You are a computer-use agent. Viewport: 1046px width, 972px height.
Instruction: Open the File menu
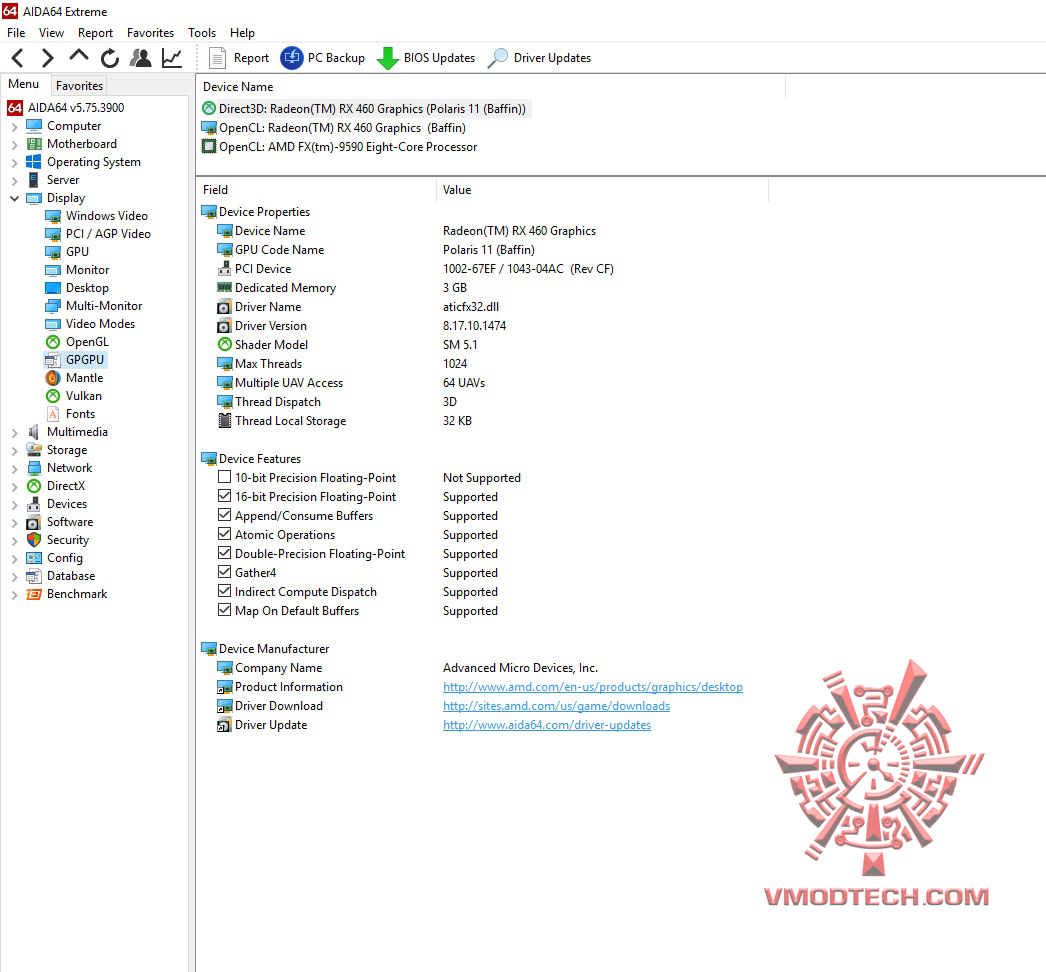click(x=16, y=33)
